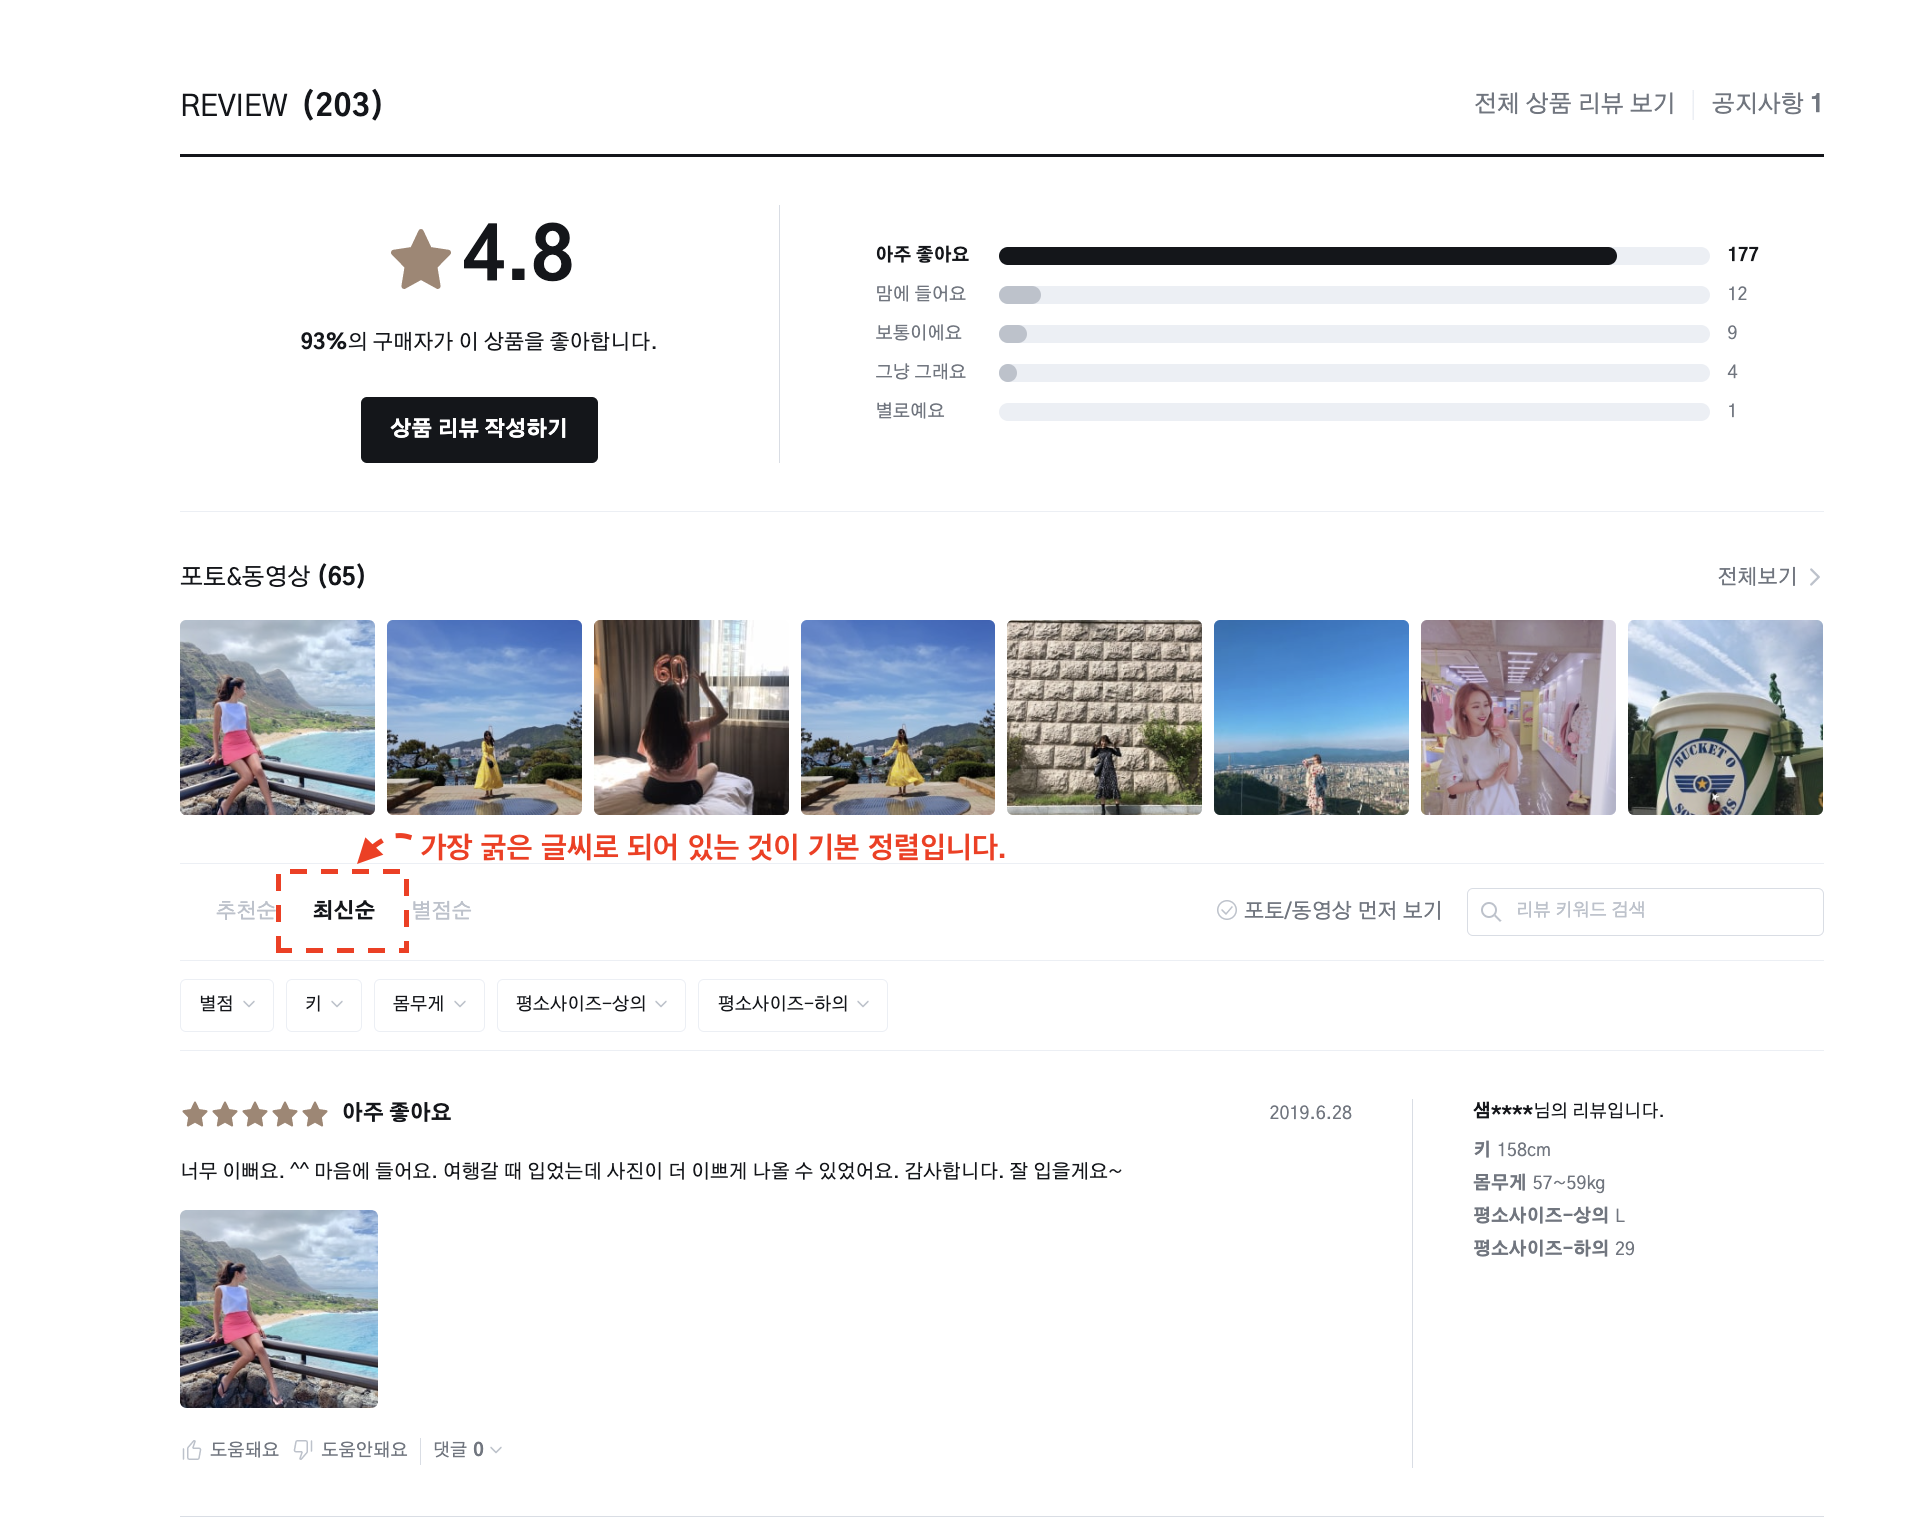Open thumbnail of woman on bed in hotel room

691,717
